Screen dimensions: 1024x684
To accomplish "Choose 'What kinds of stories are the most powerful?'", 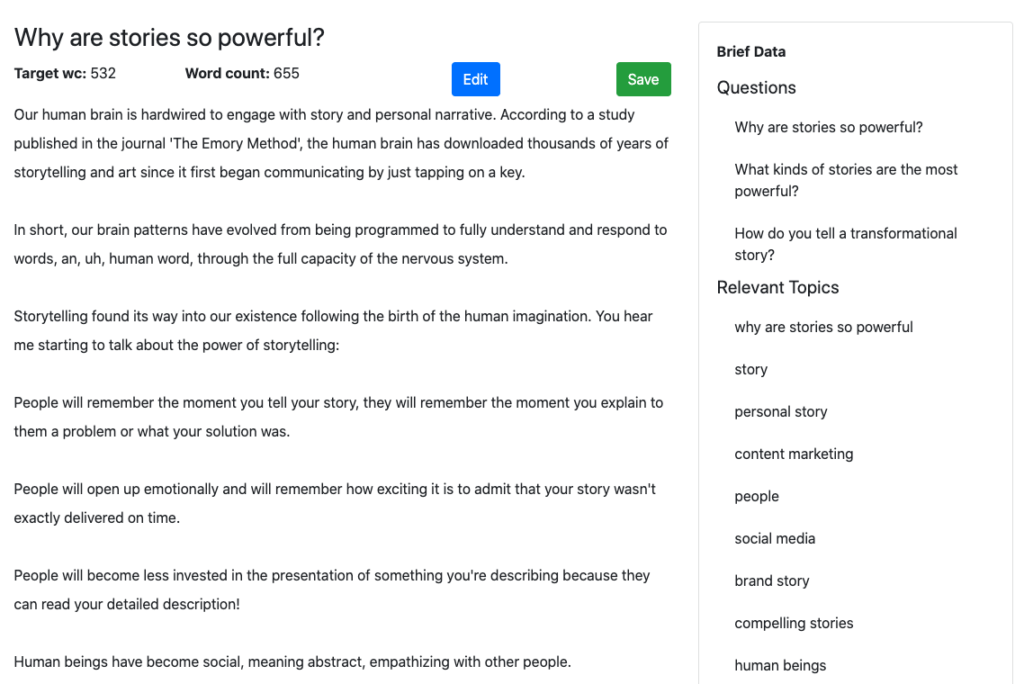I will tap(846, 180).
